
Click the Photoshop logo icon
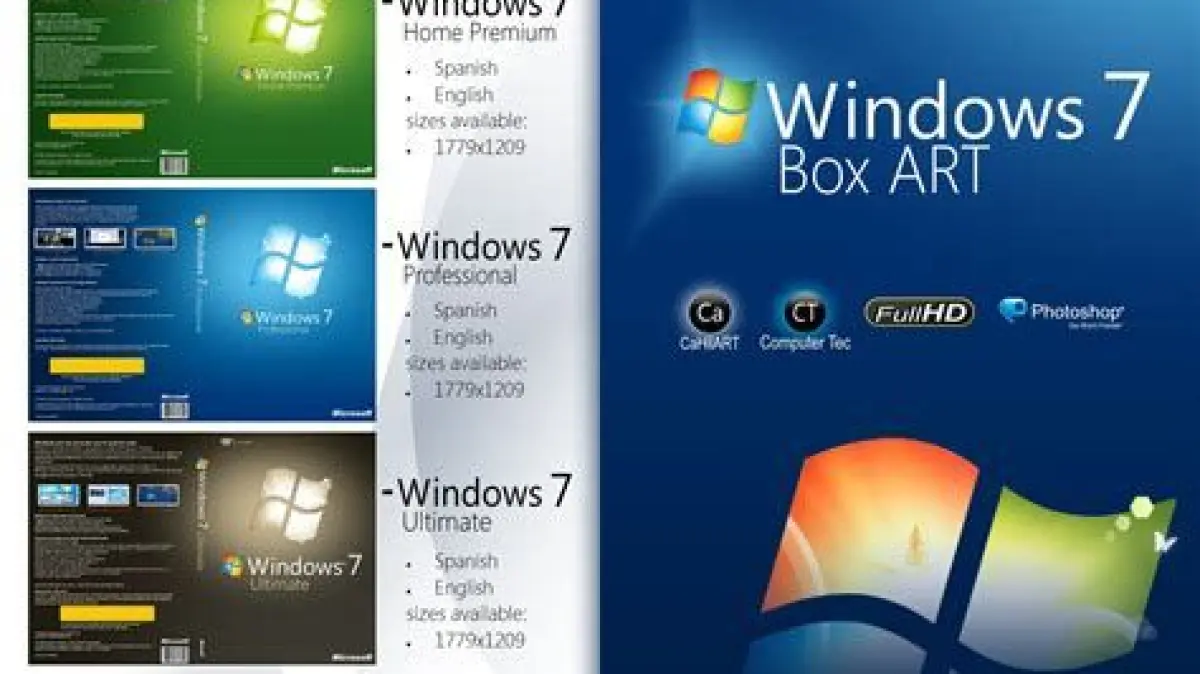(x=1013, y=311)
